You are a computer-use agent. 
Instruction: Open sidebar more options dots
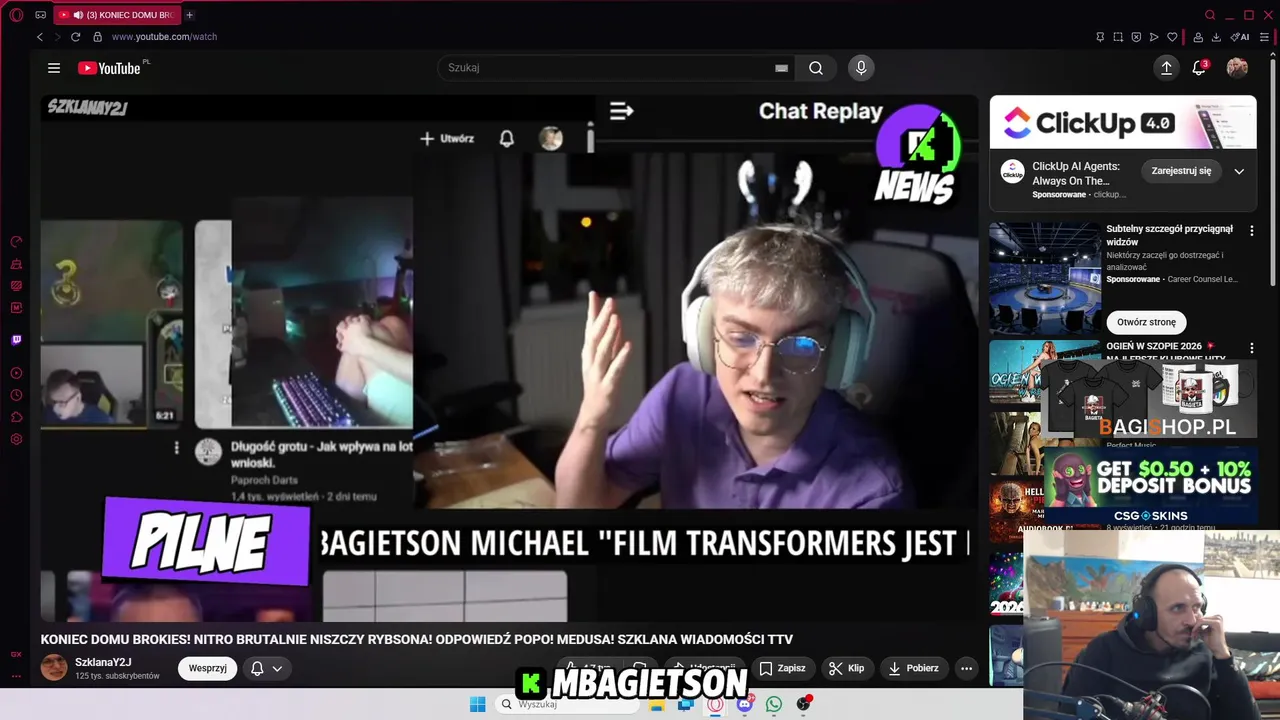pyautogui.click(x=16, y=676)
